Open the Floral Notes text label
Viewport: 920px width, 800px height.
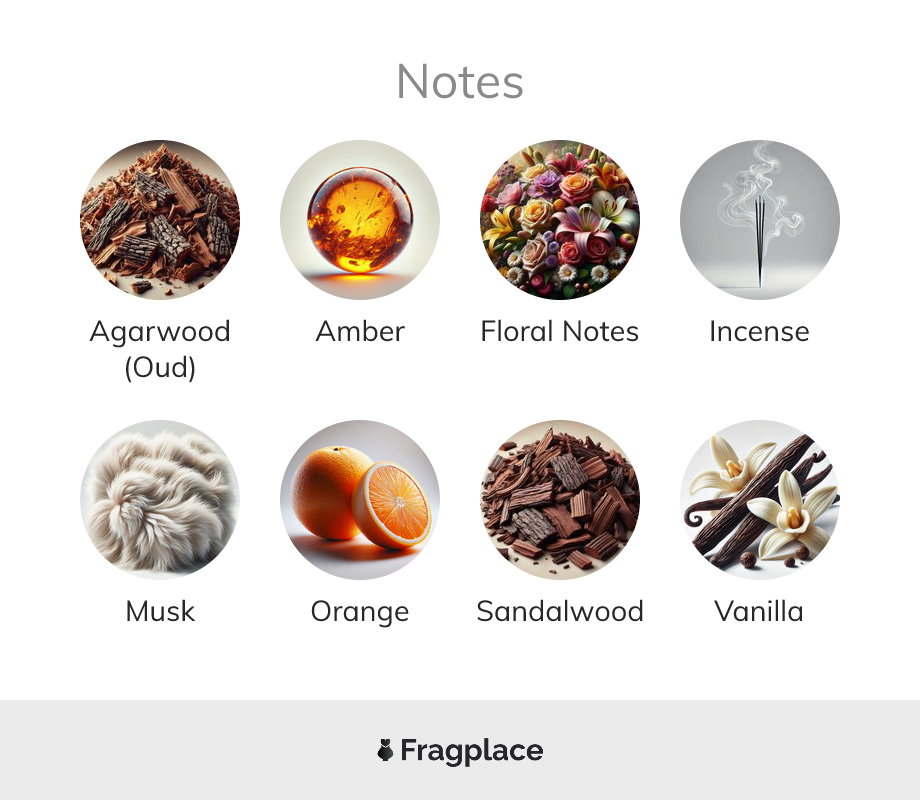[560, 332]
